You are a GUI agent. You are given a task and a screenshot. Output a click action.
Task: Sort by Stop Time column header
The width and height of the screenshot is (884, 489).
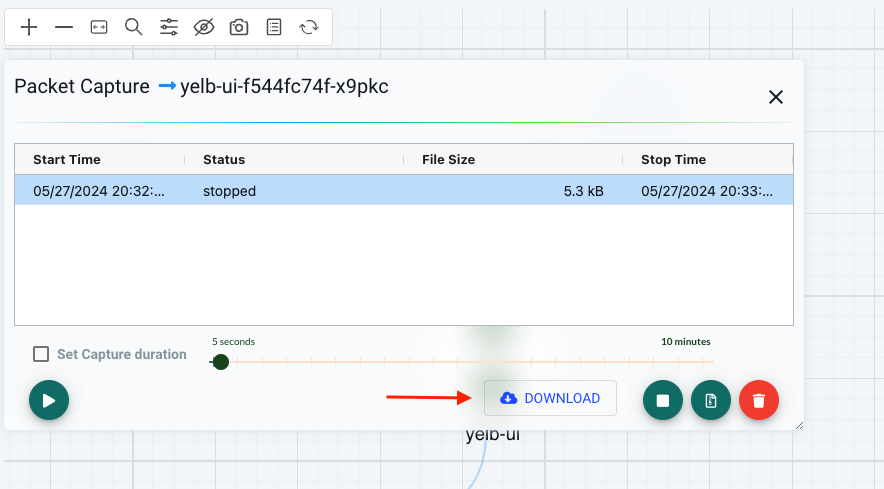pyautogui.click(x=673, y=160)
